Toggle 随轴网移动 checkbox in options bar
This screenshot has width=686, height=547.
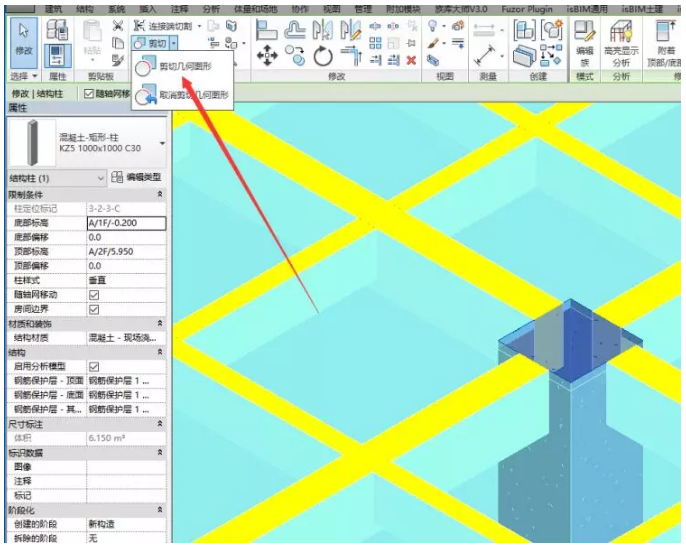click(x=89, y=93)
